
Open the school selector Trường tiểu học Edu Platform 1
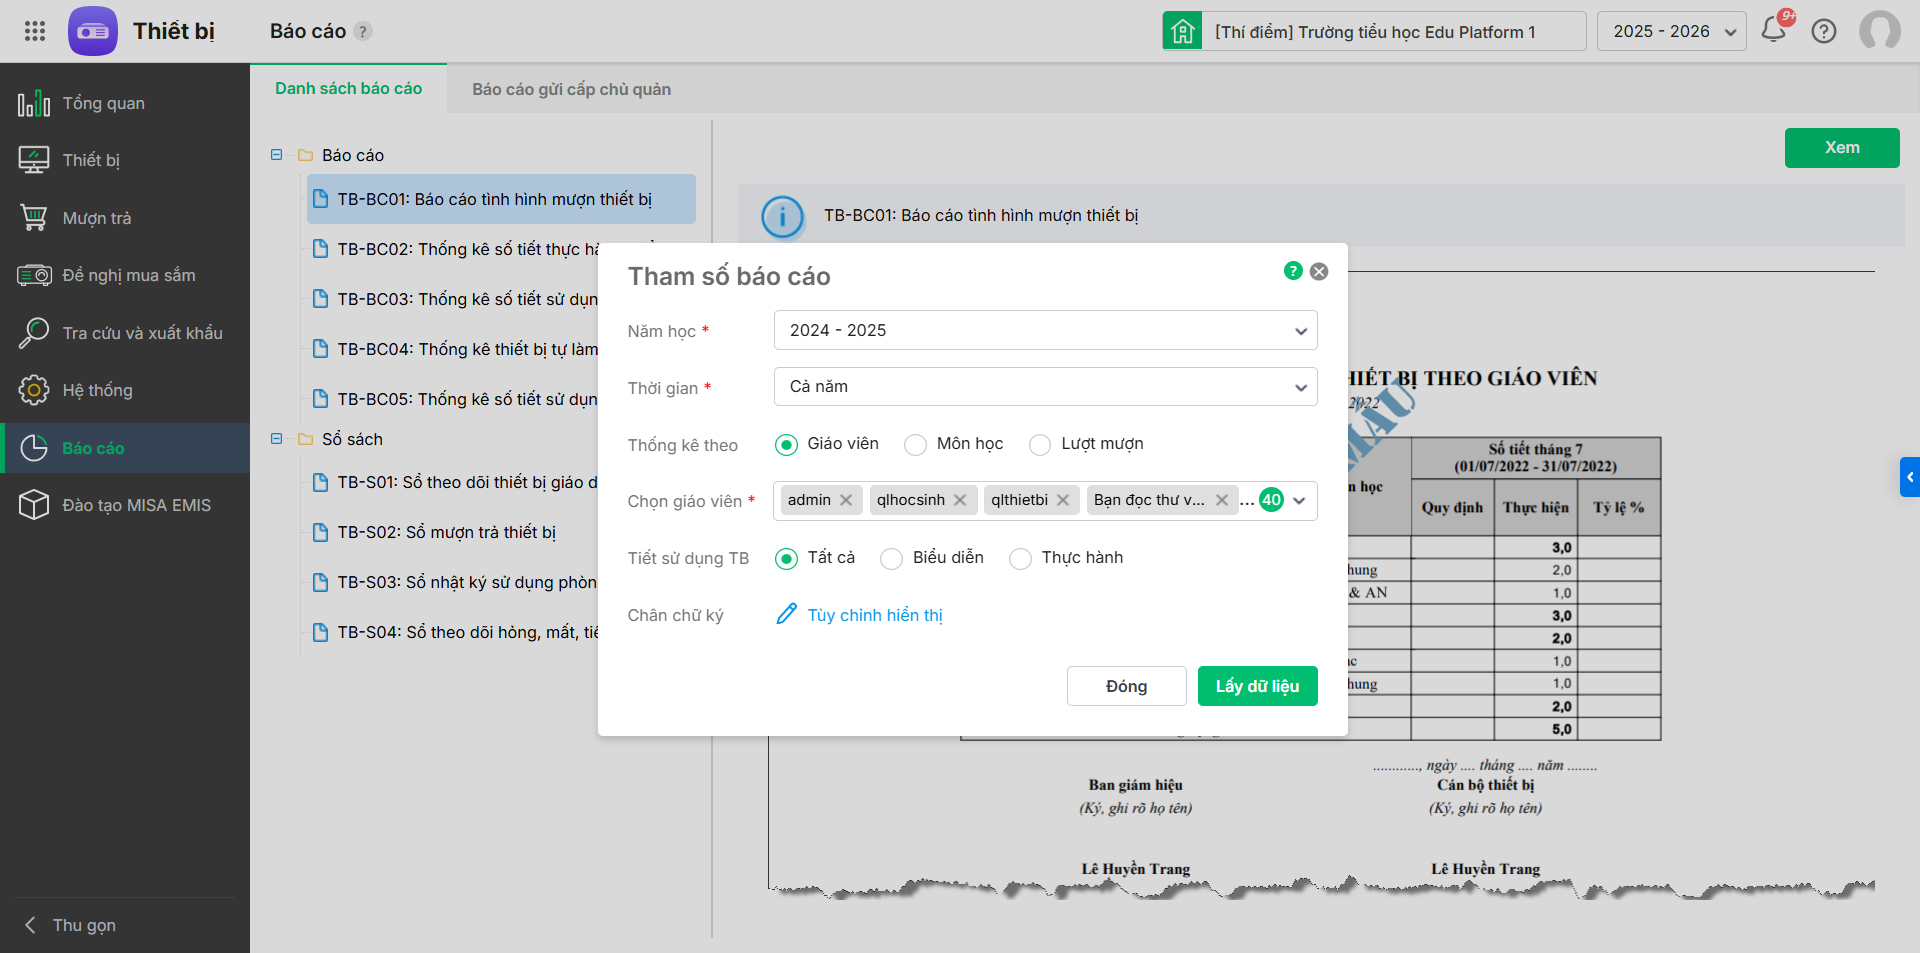[1375, 31]
